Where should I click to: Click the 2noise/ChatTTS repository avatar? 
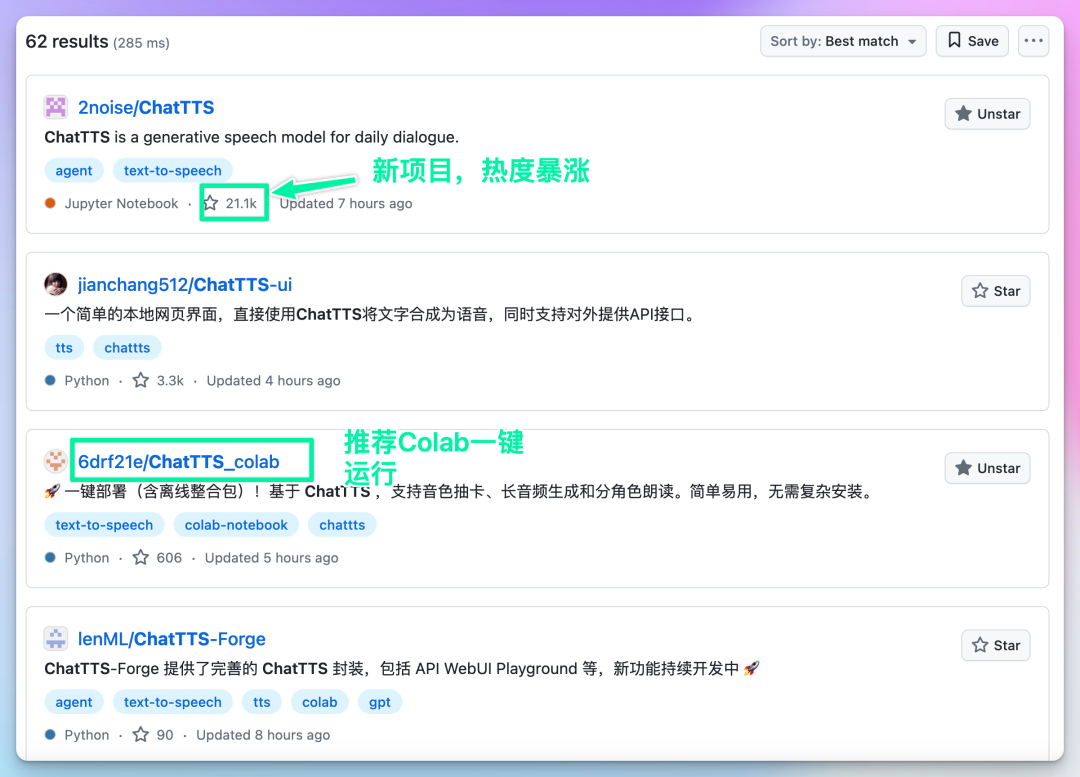click(x=55, y=106)
